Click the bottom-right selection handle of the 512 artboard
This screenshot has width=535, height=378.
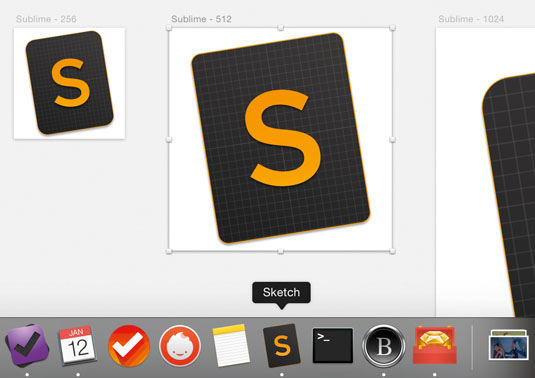click(392, 251)
